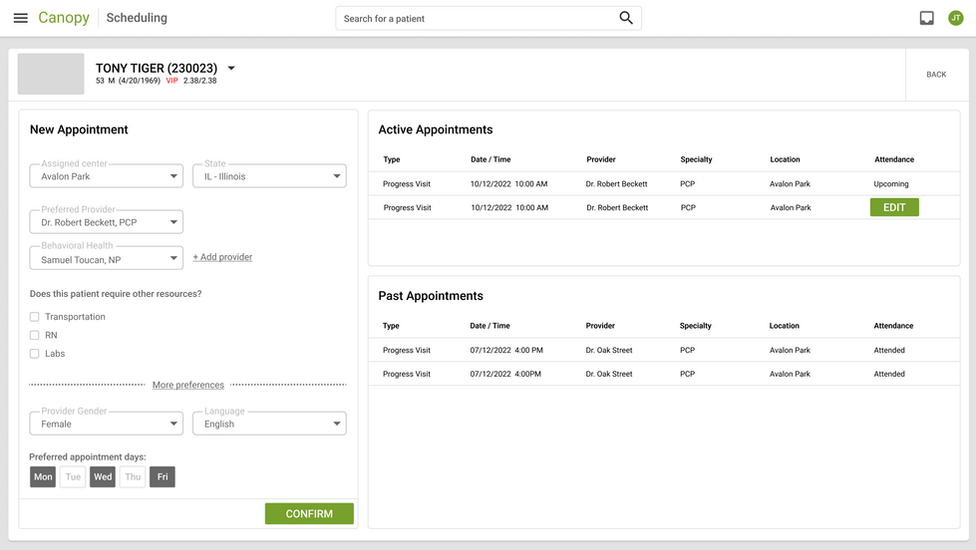Open the Behavioral Health provider dropdown
Screen dimensions: 976x550
coord(106,259)
